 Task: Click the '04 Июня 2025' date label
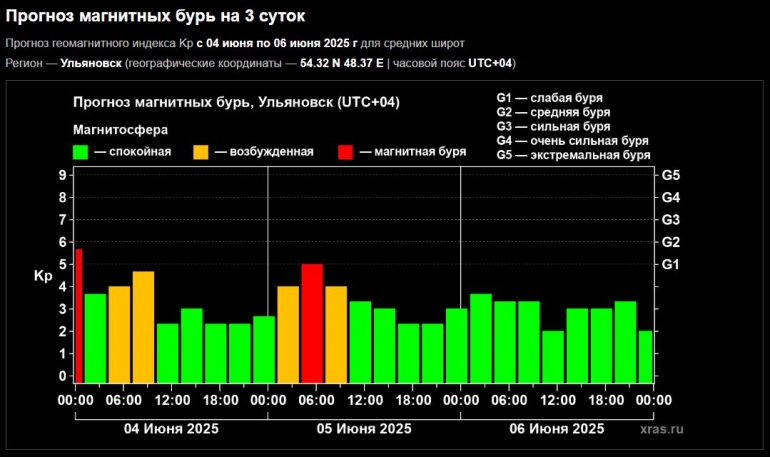point(171,428)
